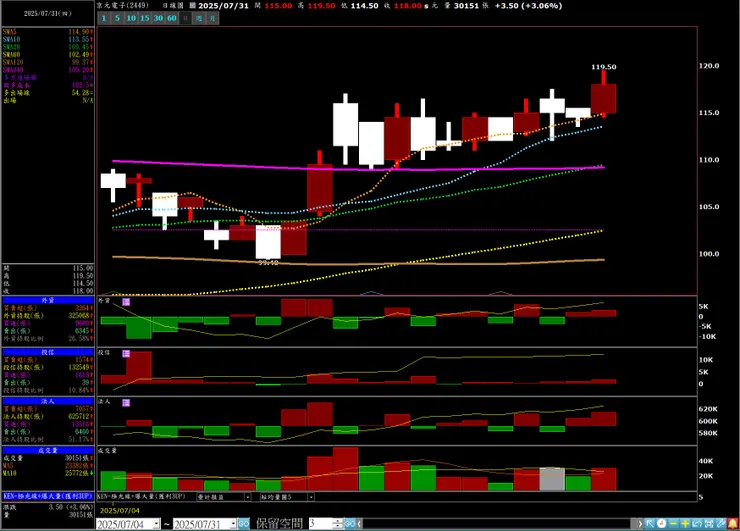The image size is (740, 531).
Task: Click the round orange chart tool icon
Action: pyautogui.click(x=662, y=523)
